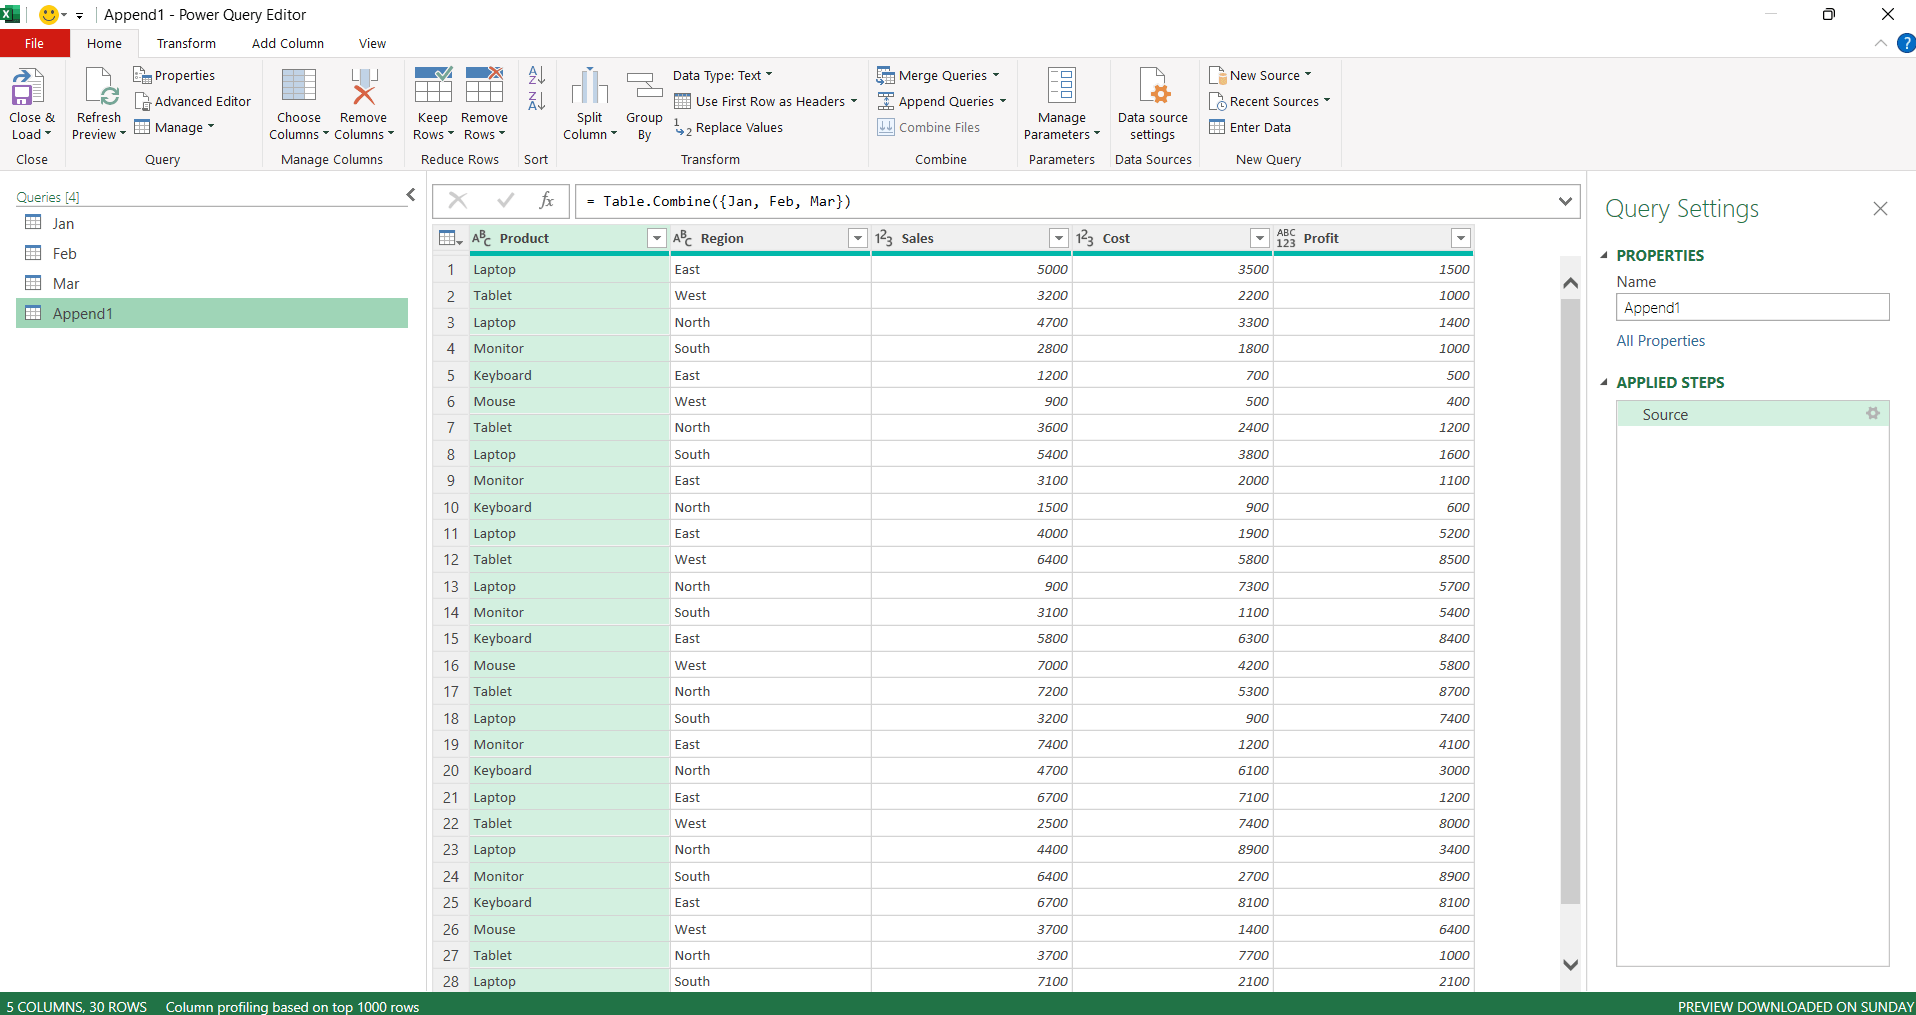Open the File tab
Image resolution: width=1916 pixels, height=1015 pixels.
point(35,43)
